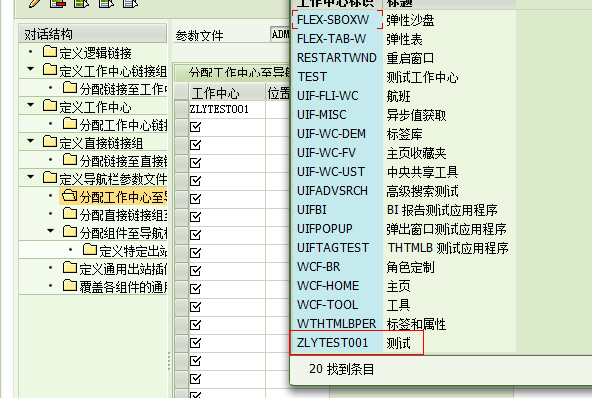This screenshot has height=398, width=592.
Task: Click folder icon of 分配链接至直接链接 node
Action: click(70, 160)
